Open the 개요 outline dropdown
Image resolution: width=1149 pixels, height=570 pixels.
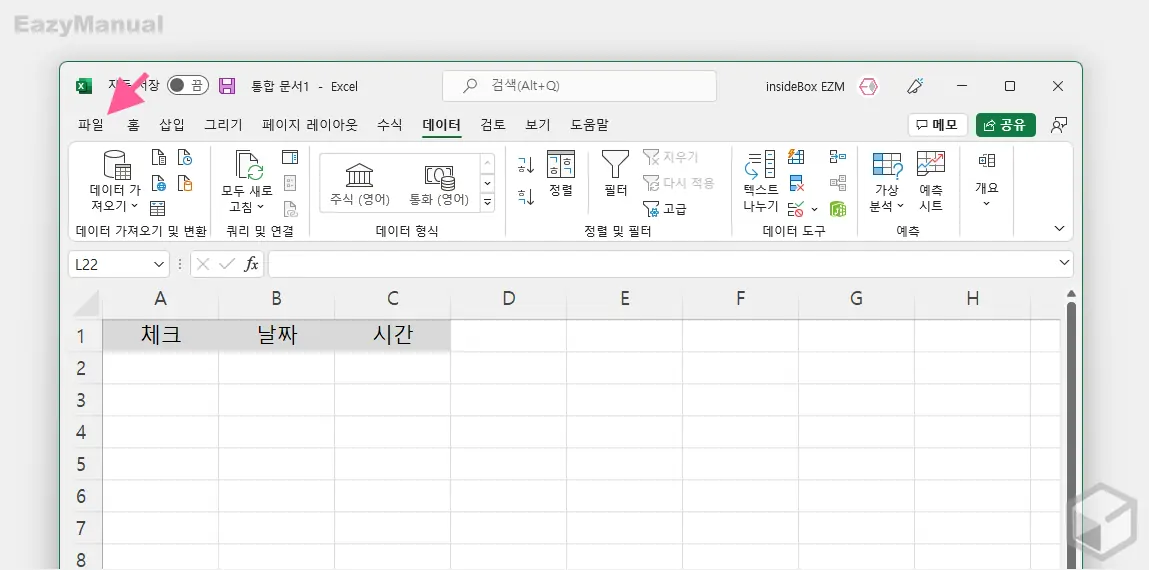pyautogui.click(x=986, y=180)
